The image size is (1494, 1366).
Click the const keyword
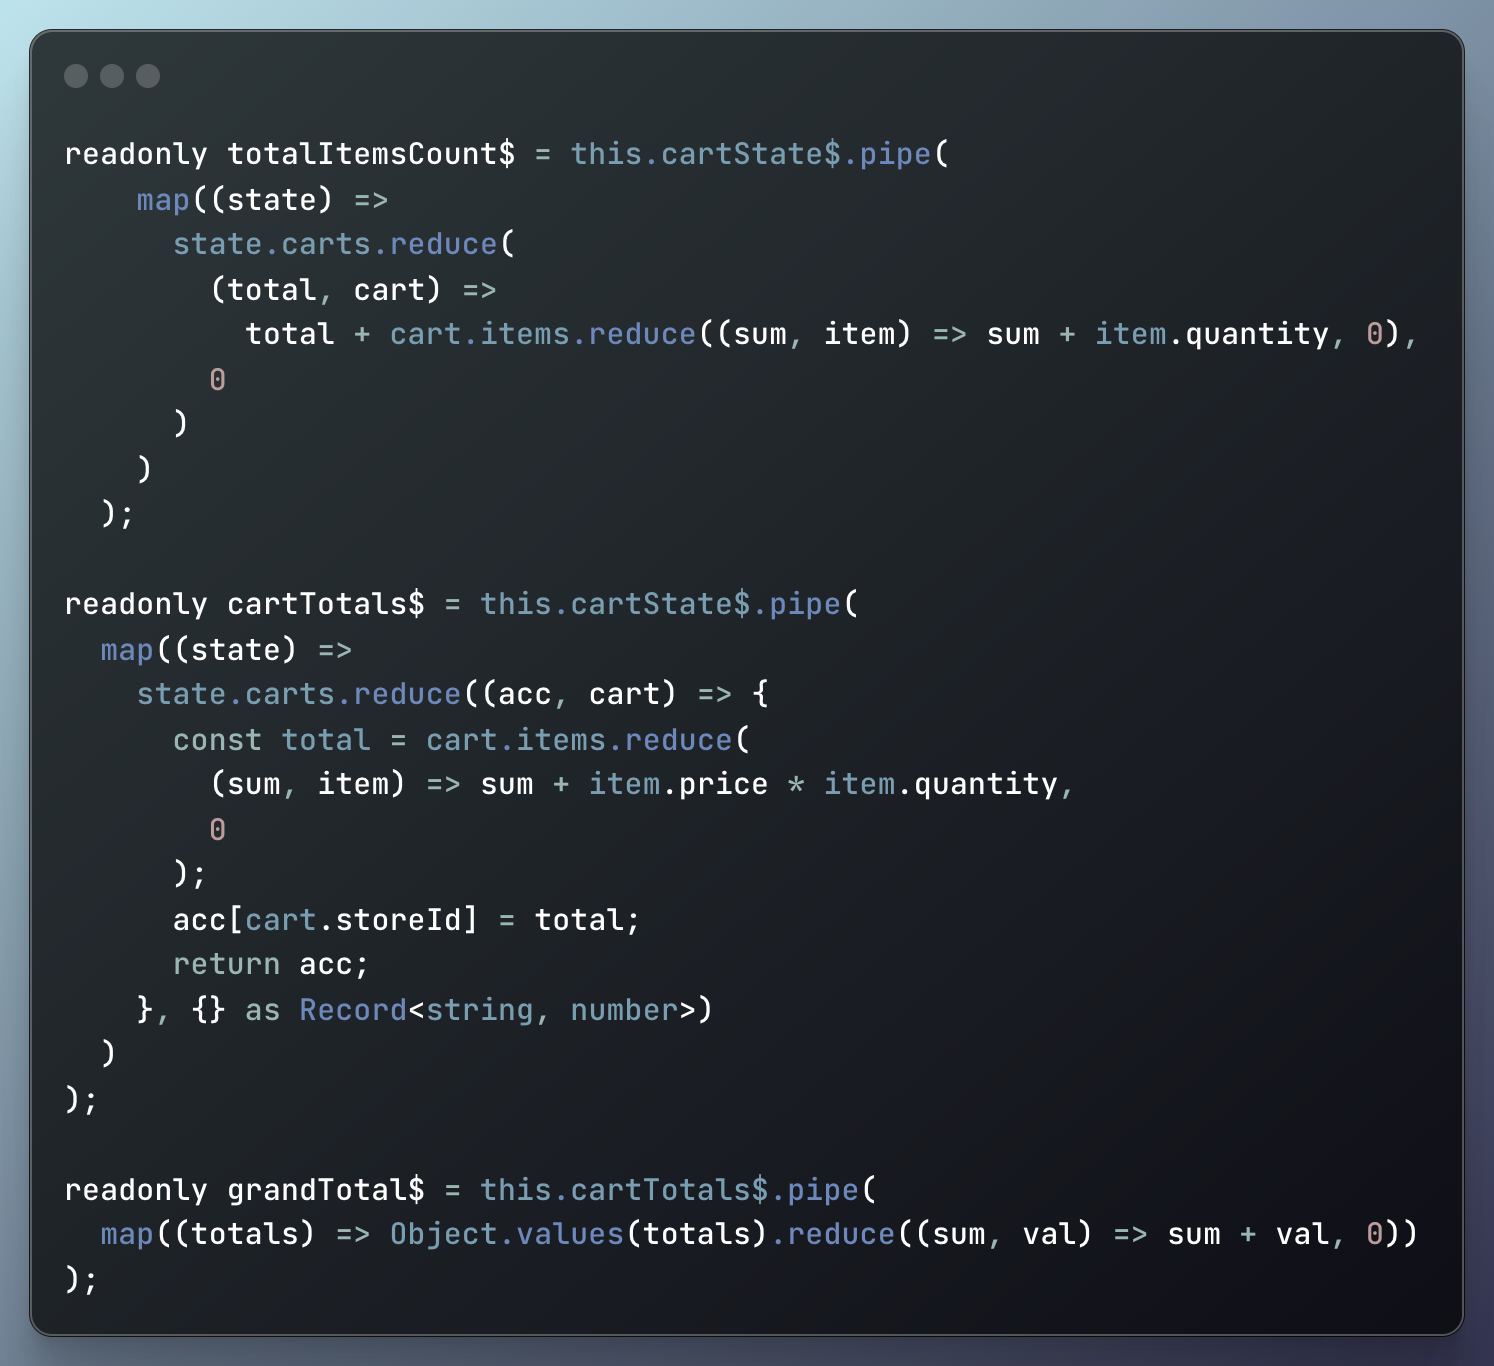[x=217, y=740]
